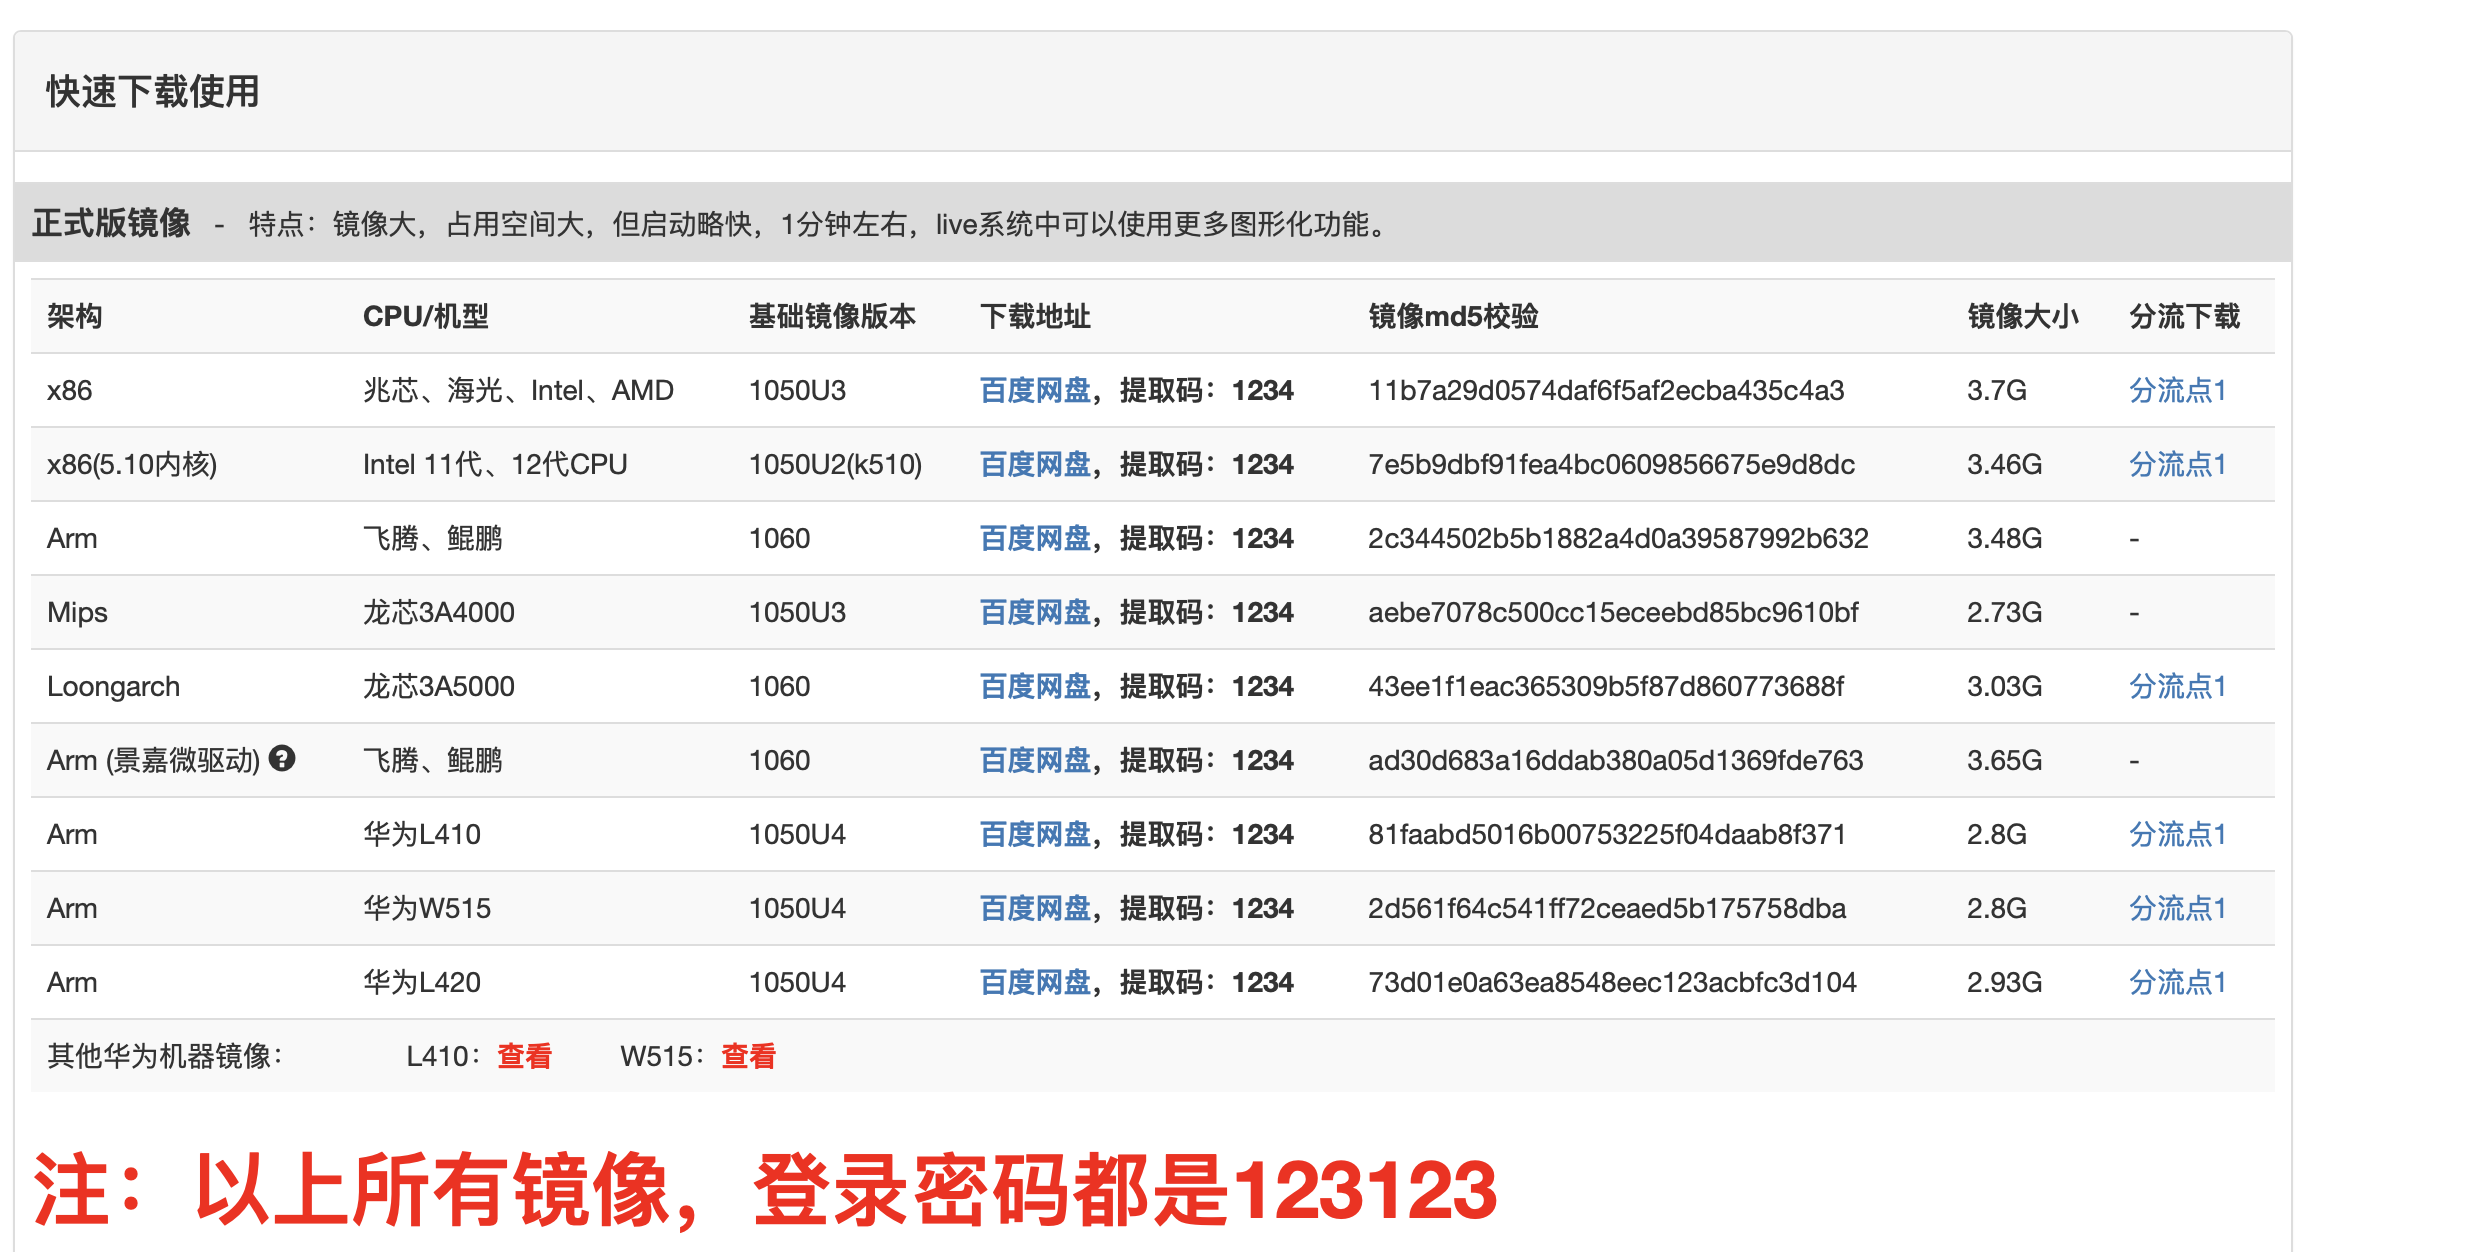
Task: Open 百度网盘 link for 华为L420 row
Action: 1034,983
